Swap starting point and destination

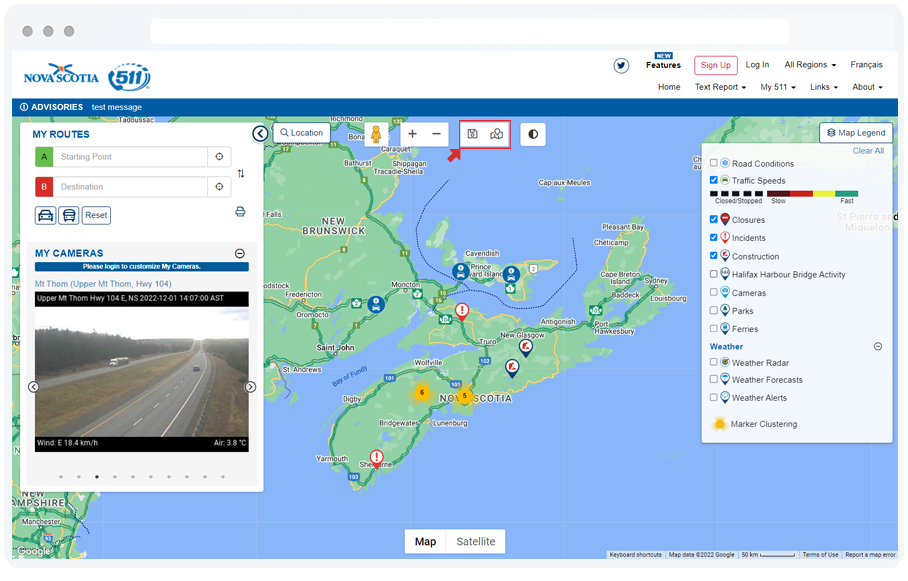point(240,173)
